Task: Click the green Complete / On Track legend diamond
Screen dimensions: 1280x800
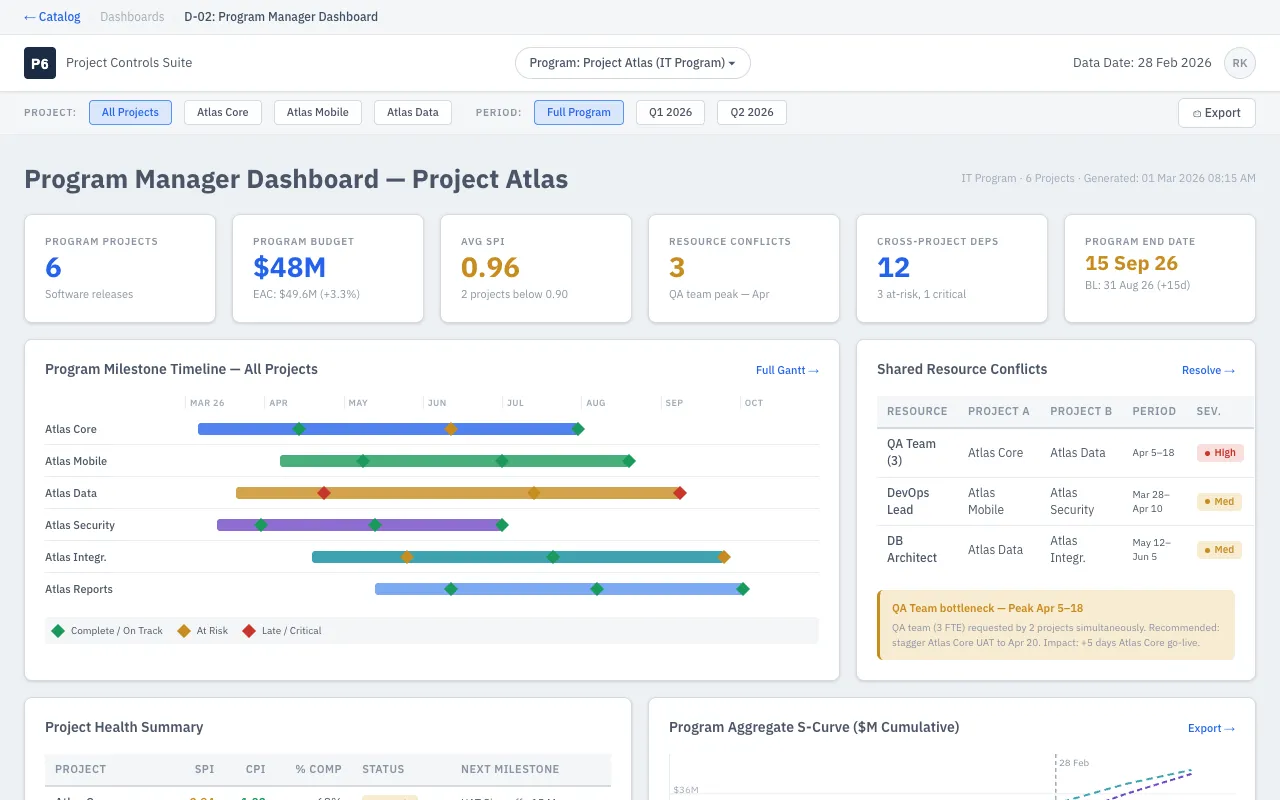Action: 59,631
